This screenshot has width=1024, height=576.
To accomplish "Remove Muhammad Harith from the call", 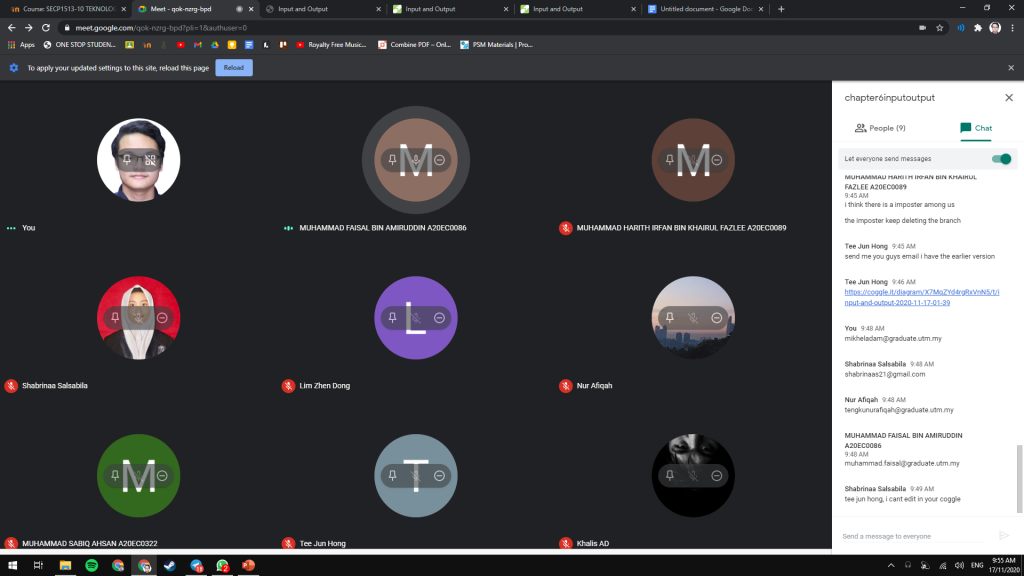I will tap(717, 160).
